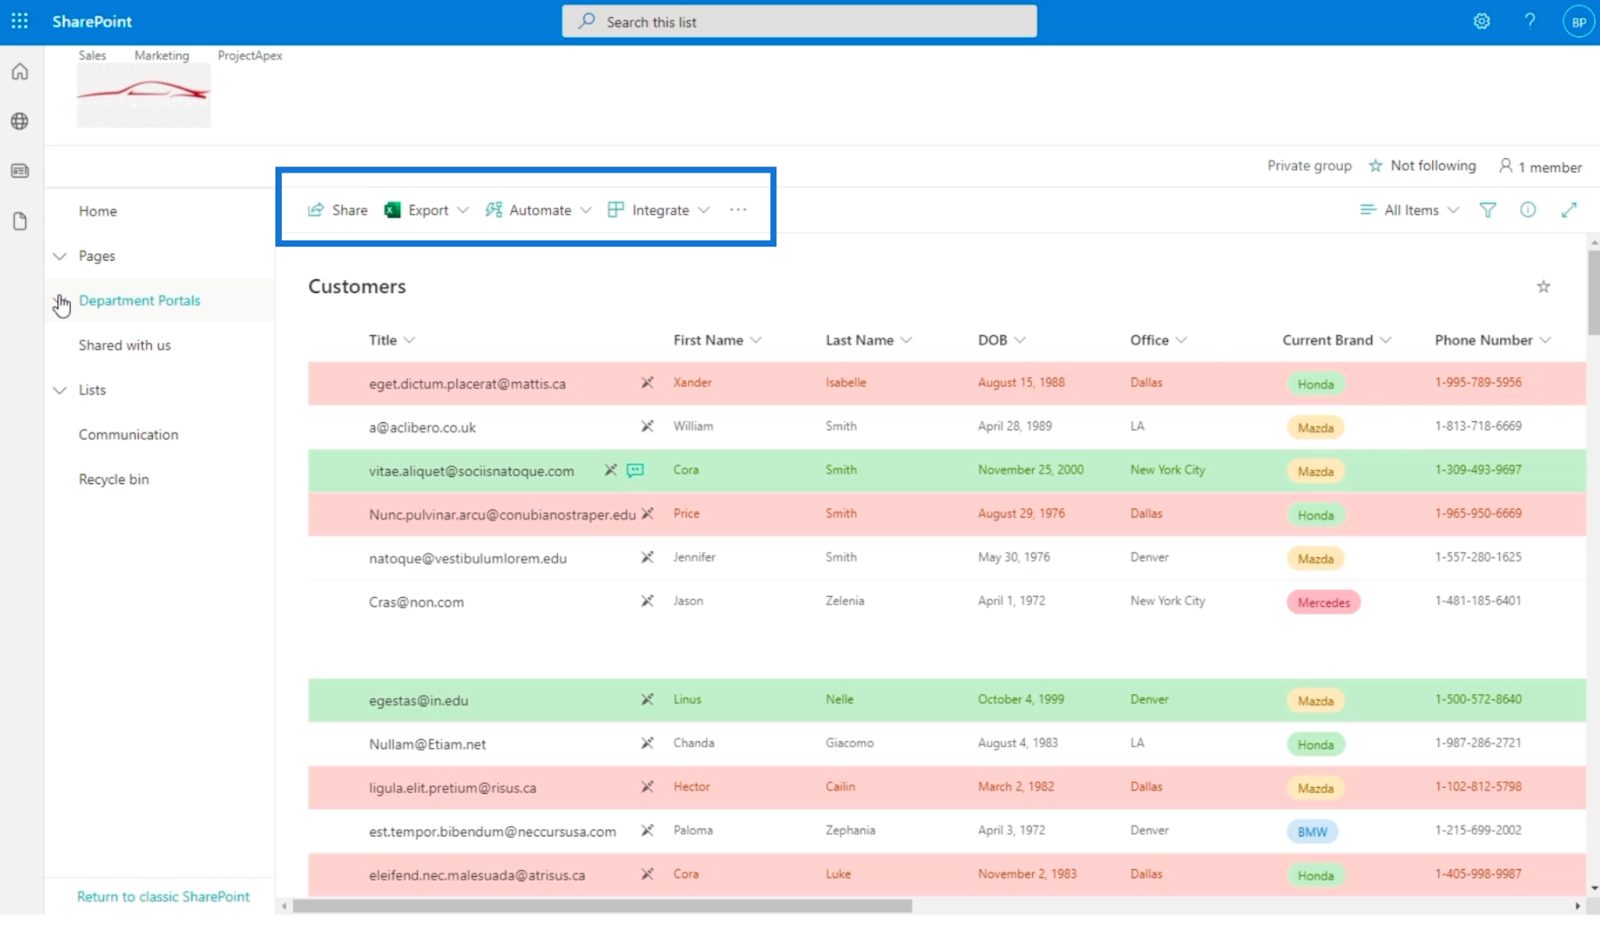The width and height of the screenshot is (1600, 944).
Task: Open the All Items view switcher
Action: [1410, 210]
